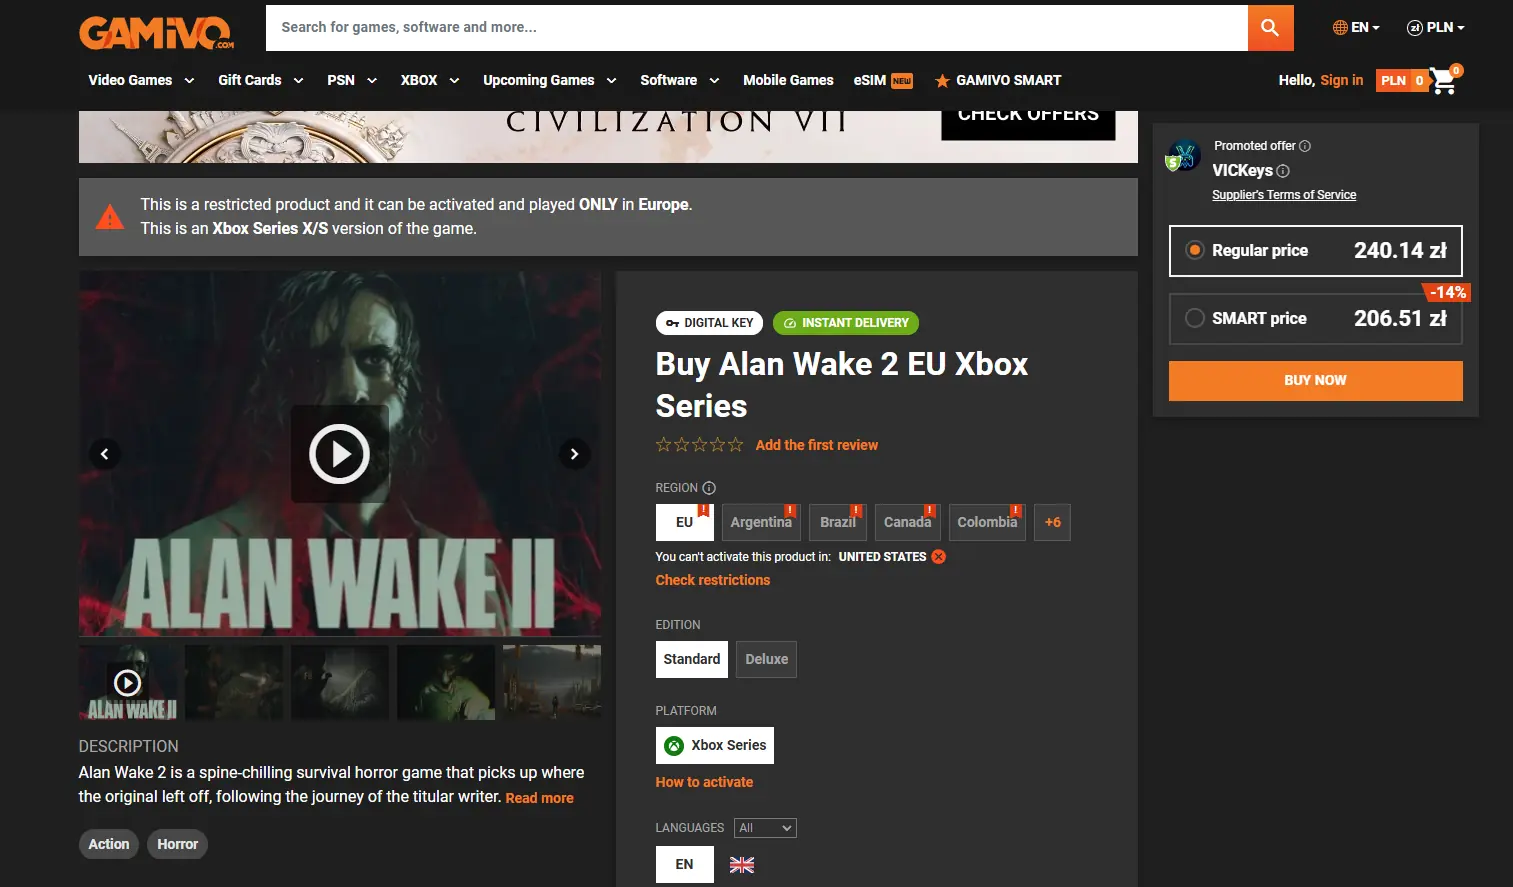The width and height of the screenshot is (1513, 887).
Task: Expand the Upcoming Games menu
Action: (x=550, y=80)
